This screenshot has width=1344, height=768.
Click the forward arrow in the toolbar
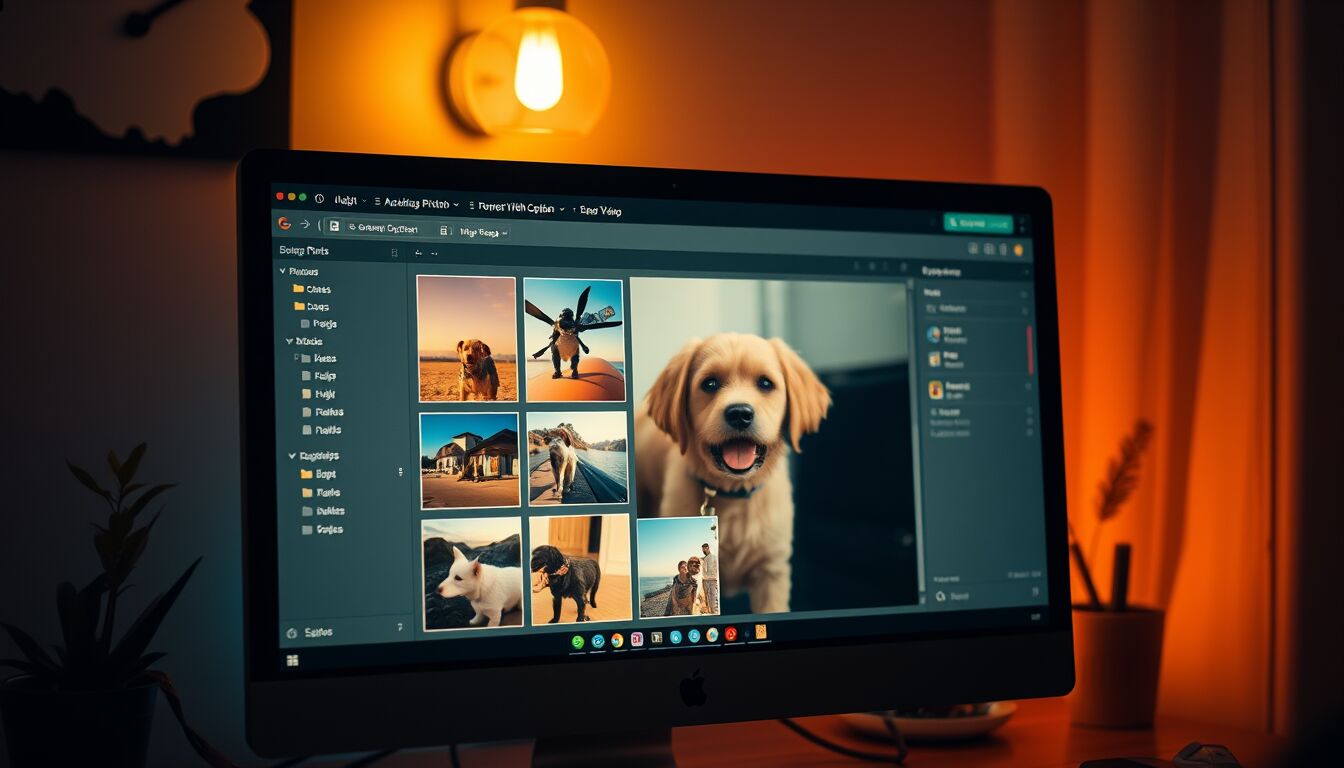pos(304,225)
